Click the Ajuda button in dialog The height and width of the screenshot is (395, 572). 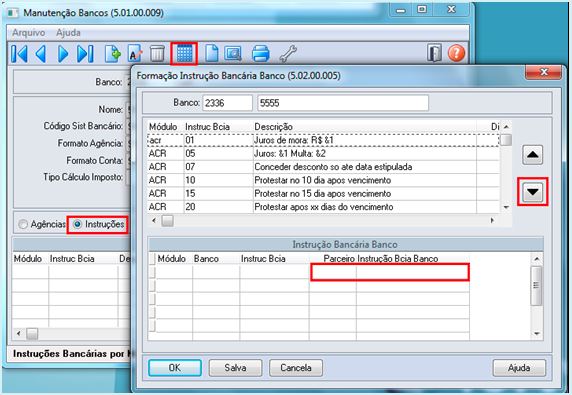519,368
